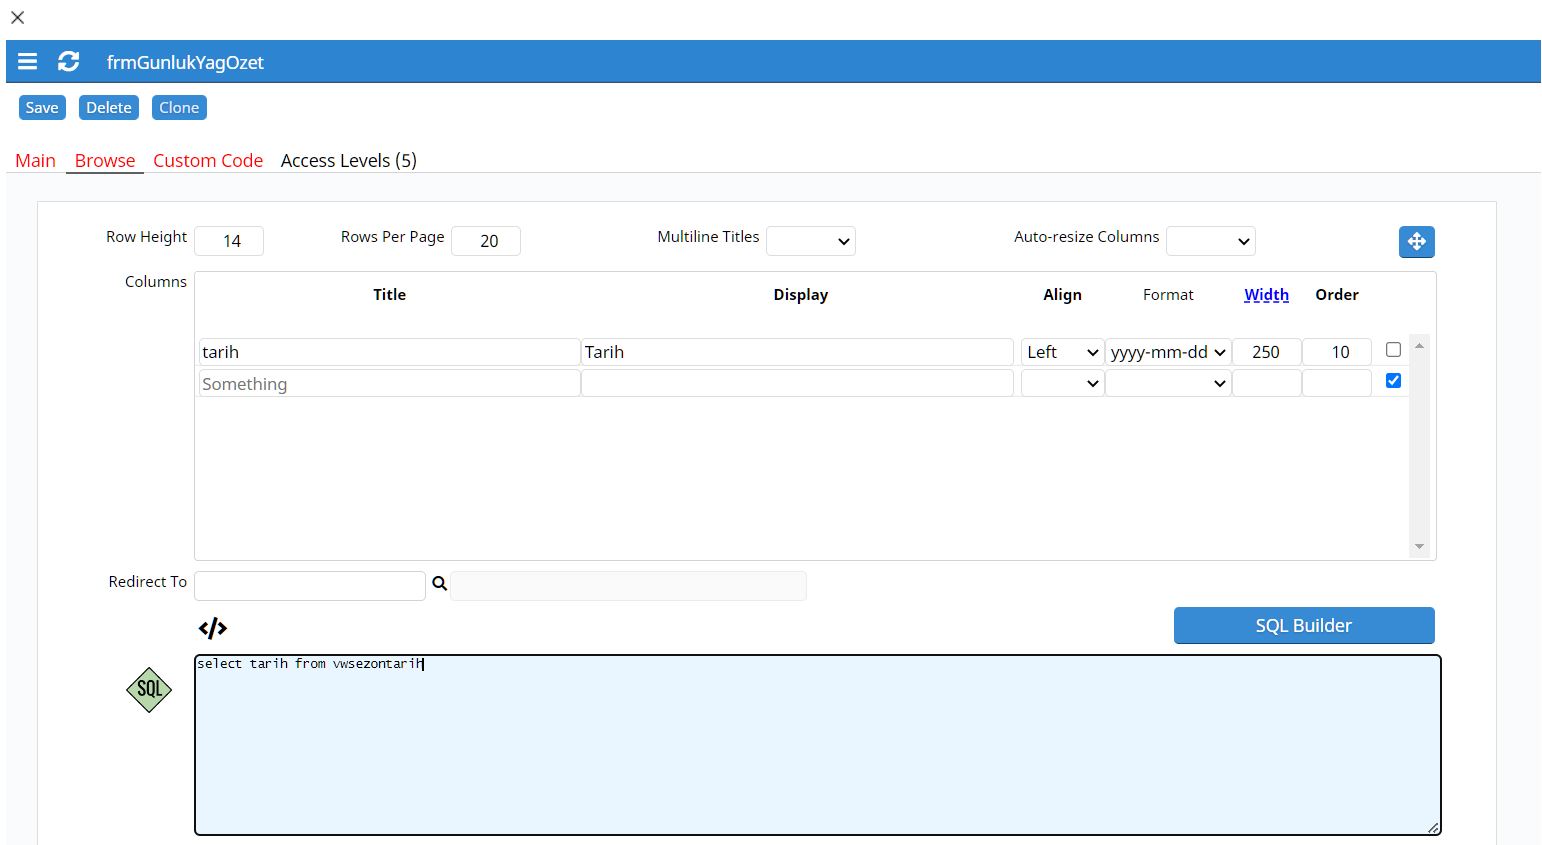This screenshot has height=845, width=1542.
Task: Click the blue move arrows icon
Action: 1416,241
